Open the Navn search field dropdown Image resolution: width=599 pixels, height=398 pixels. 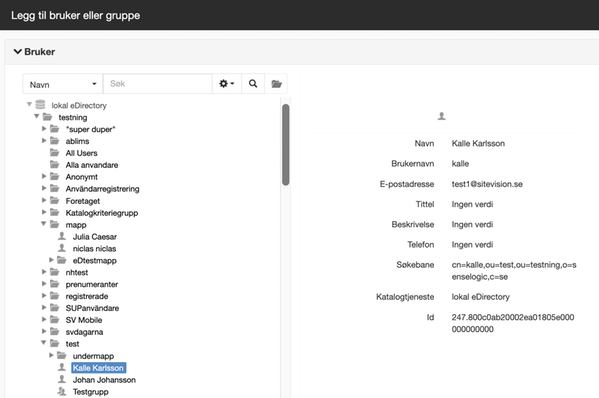63,84
